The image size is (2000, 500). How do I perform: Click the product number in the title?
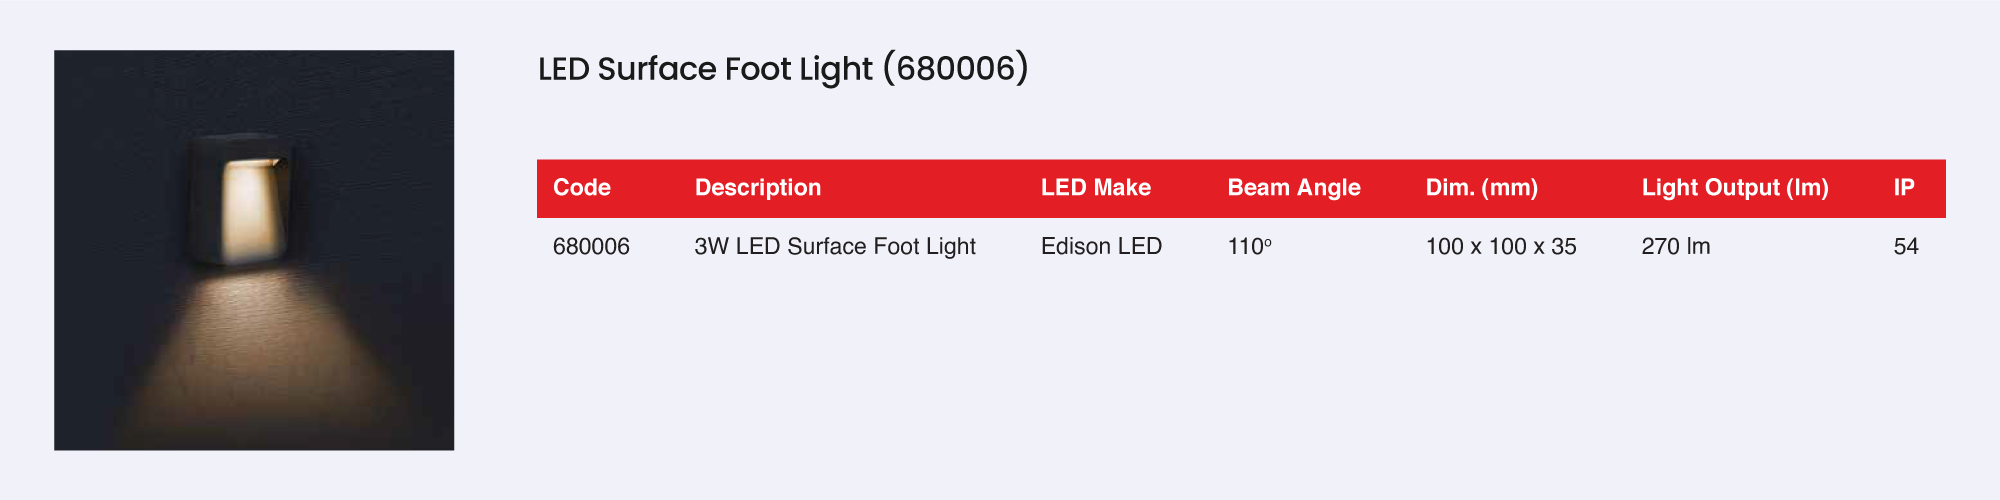955,69
